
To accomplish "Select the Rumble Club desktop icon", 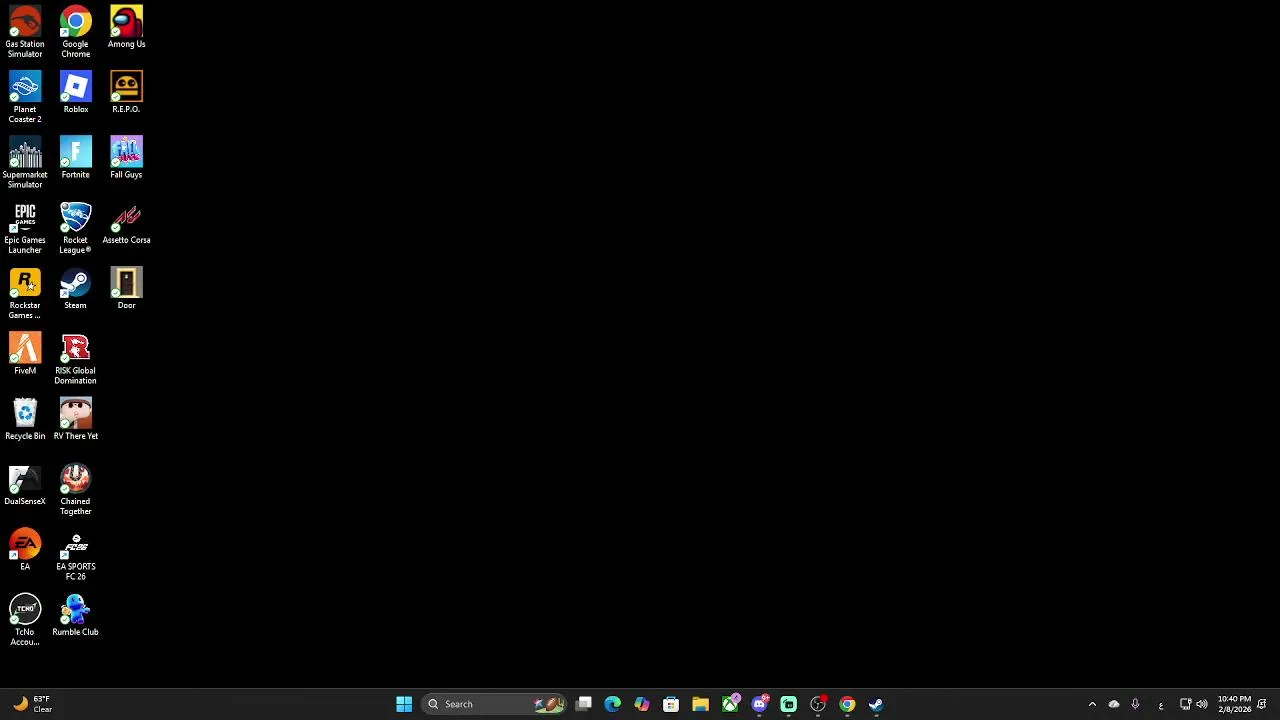I will tap(75, 615).
